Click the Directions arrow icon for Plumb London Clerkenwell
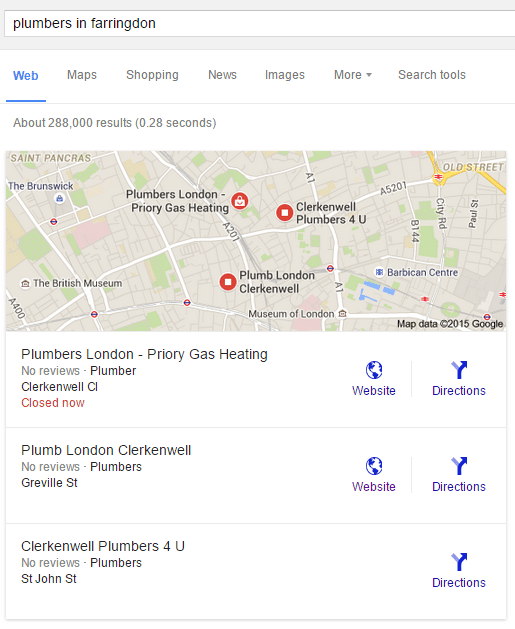 [459, 466]
